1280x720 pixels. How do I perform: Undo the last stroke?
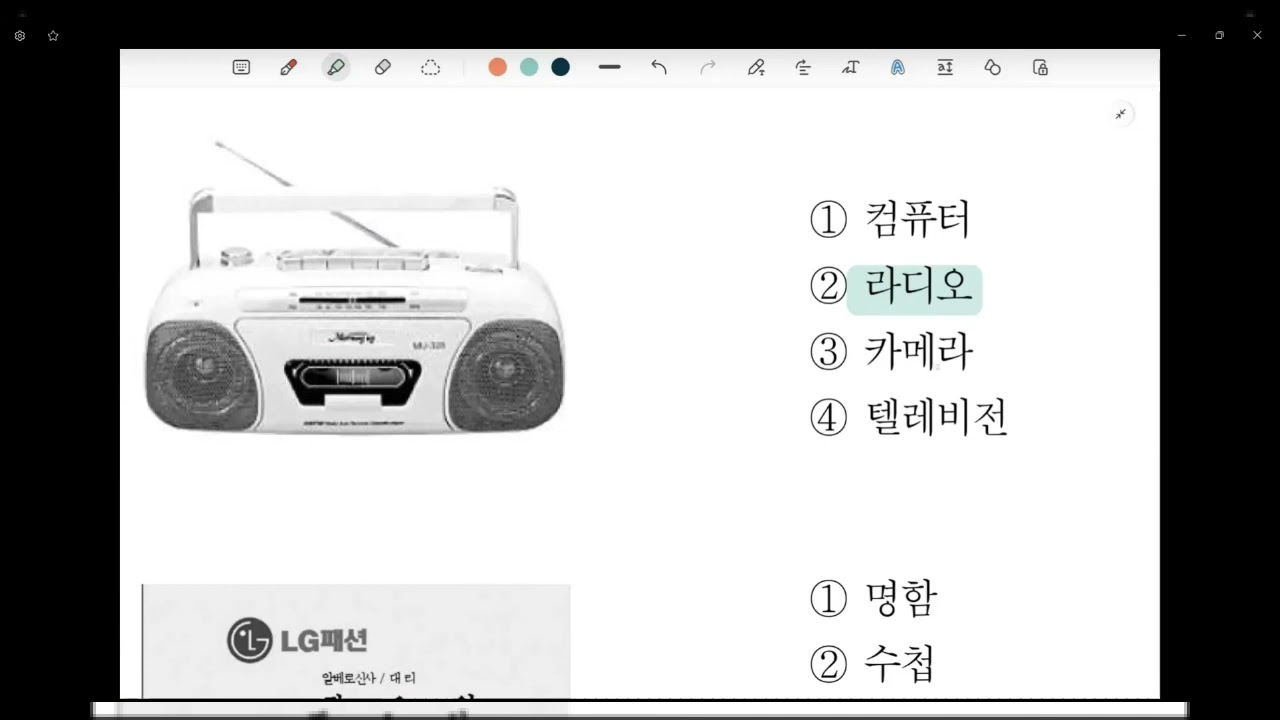(658, 67)
